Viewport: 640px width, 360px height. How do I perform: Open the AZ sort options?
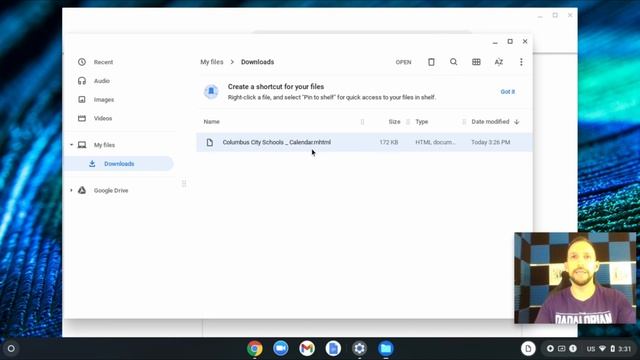point(498,62)
